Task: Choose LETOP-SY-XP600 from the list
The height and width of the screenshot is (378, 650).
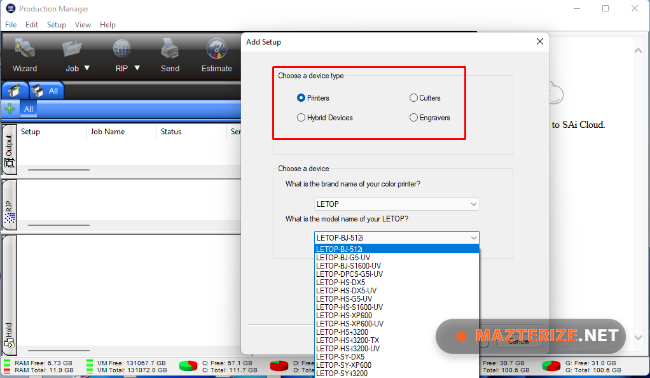Action: pyautogui.click(x=397, y=365)
